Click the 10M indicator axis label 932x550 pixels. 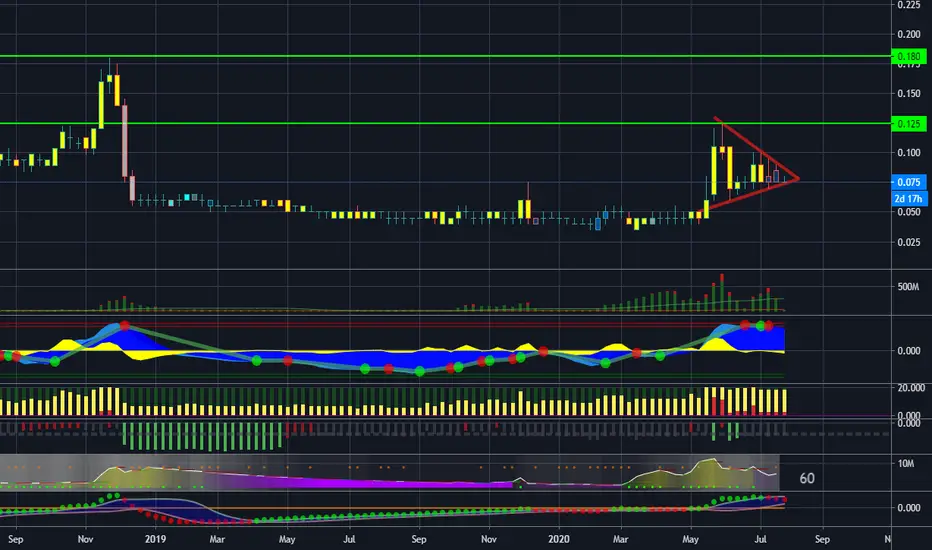coord(906,463)
